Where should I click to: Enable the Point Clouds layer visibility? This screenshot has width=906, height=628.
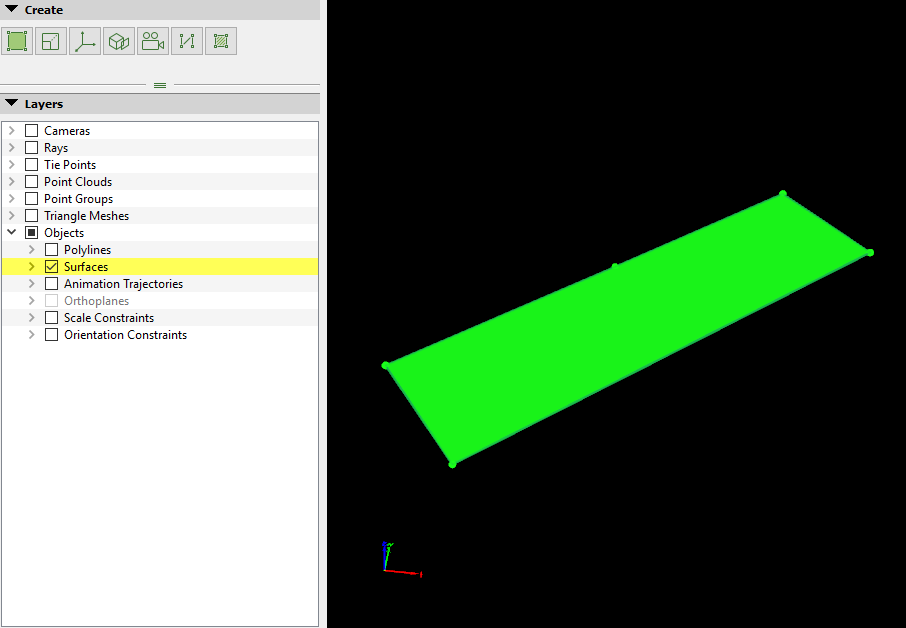(31, 181)
